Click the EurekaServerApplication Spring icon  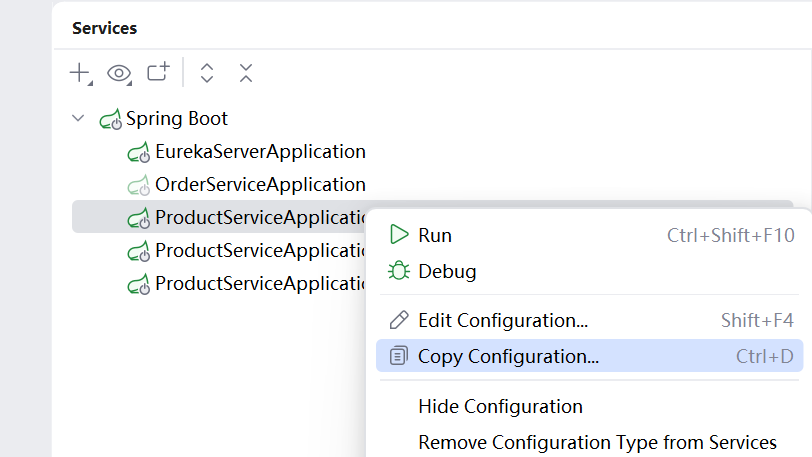point(138,152)
